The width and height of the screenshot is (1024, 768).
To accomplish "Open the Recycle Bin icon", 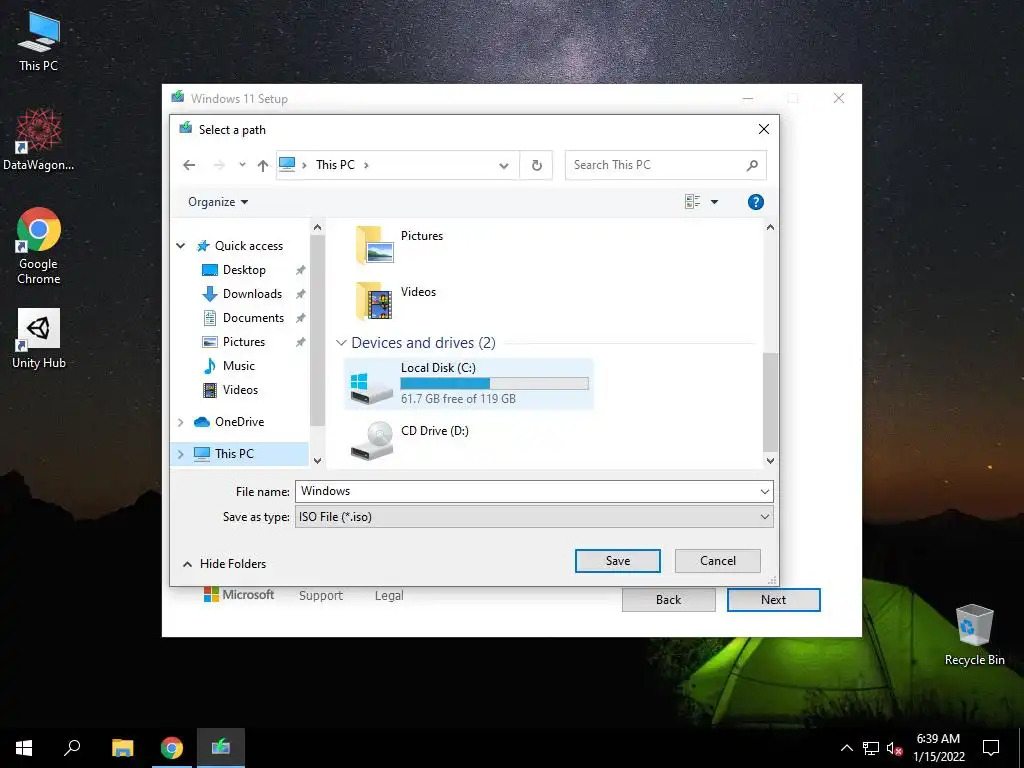I will tap(974, 635).
